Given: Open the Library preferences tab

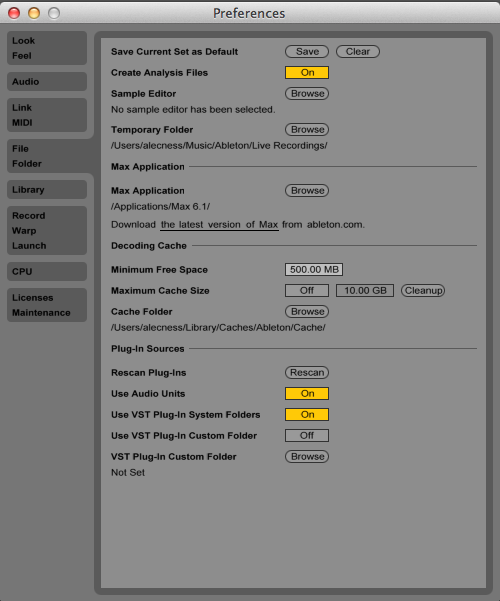Looking at the screenshot, I should pos(47,190).
